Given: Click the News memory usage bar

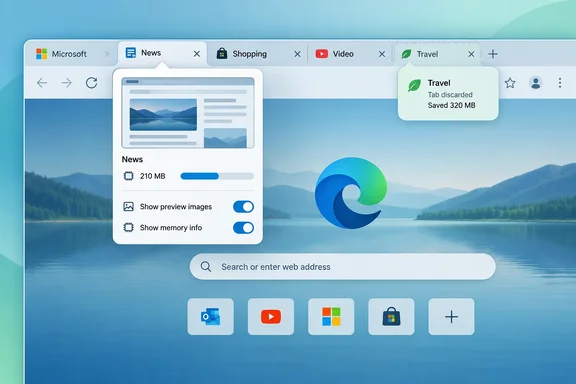Looking at the screenshot, I should (217, 176).
